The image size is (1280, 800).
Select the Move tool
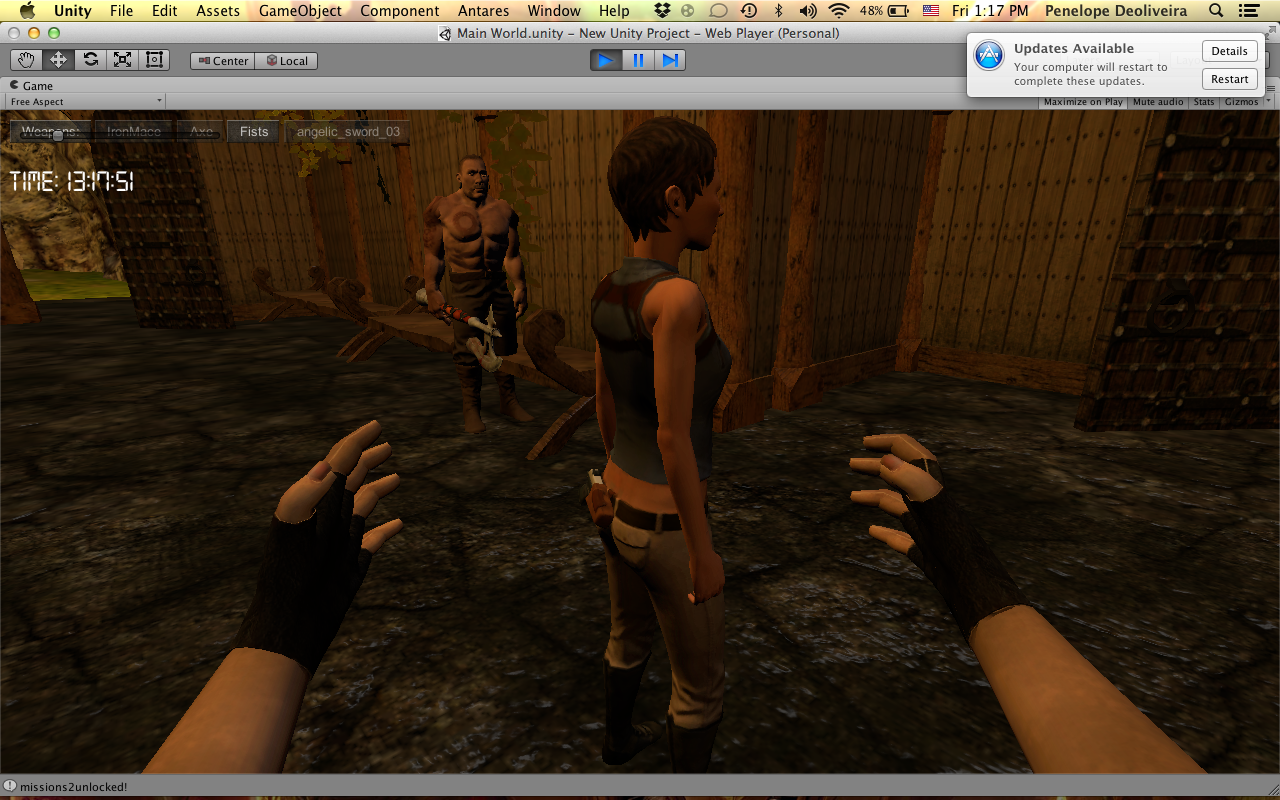pos(58,60)
